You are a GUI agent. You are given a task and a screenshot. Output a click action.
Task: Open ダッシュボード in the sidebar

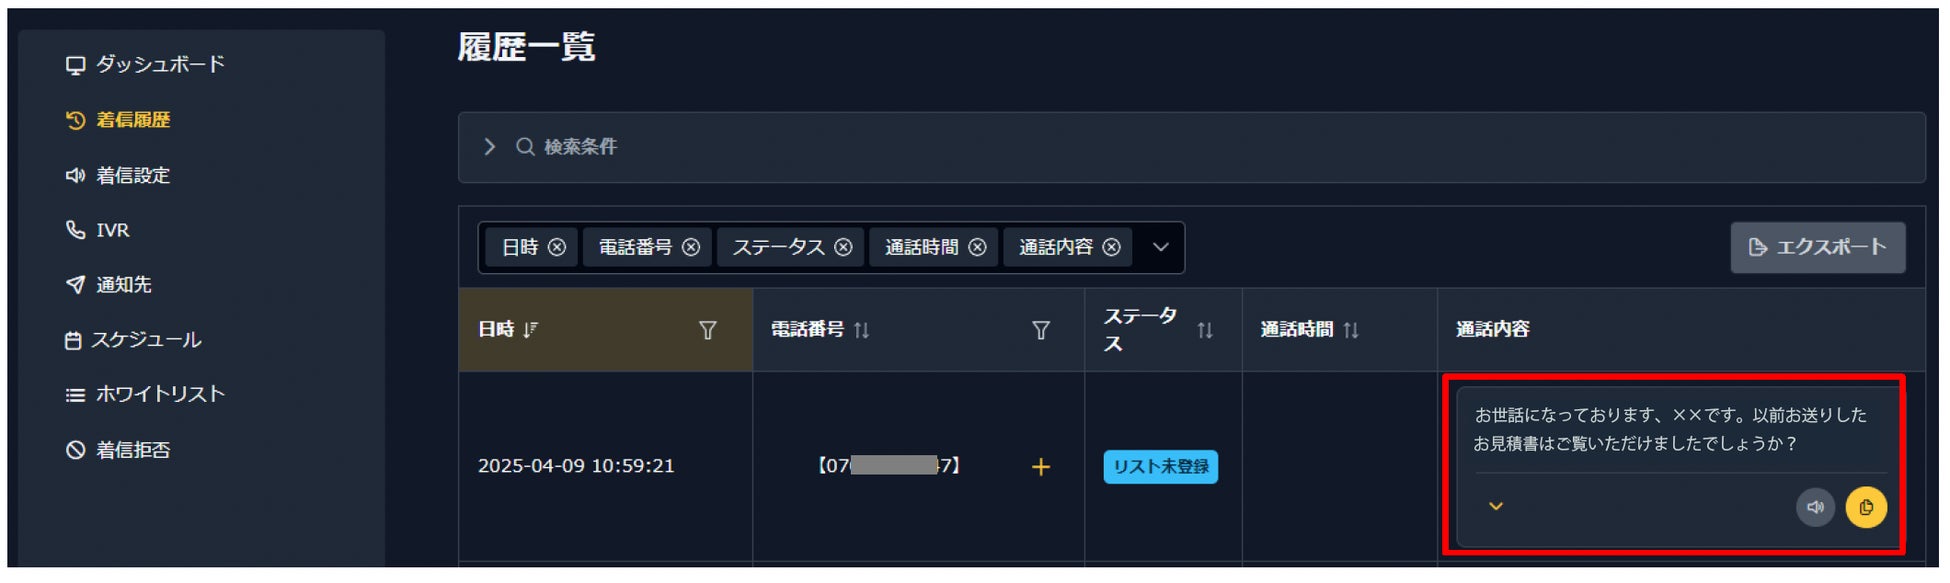click(x=159, y=65)
